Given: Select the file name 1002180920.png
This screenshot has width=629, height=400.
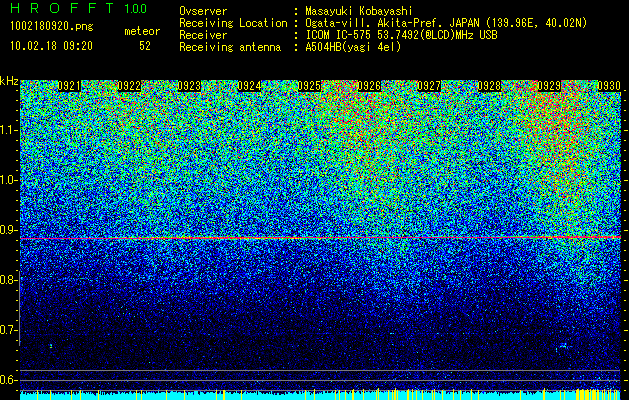Looking at the screenshot, I should [52, 27].
